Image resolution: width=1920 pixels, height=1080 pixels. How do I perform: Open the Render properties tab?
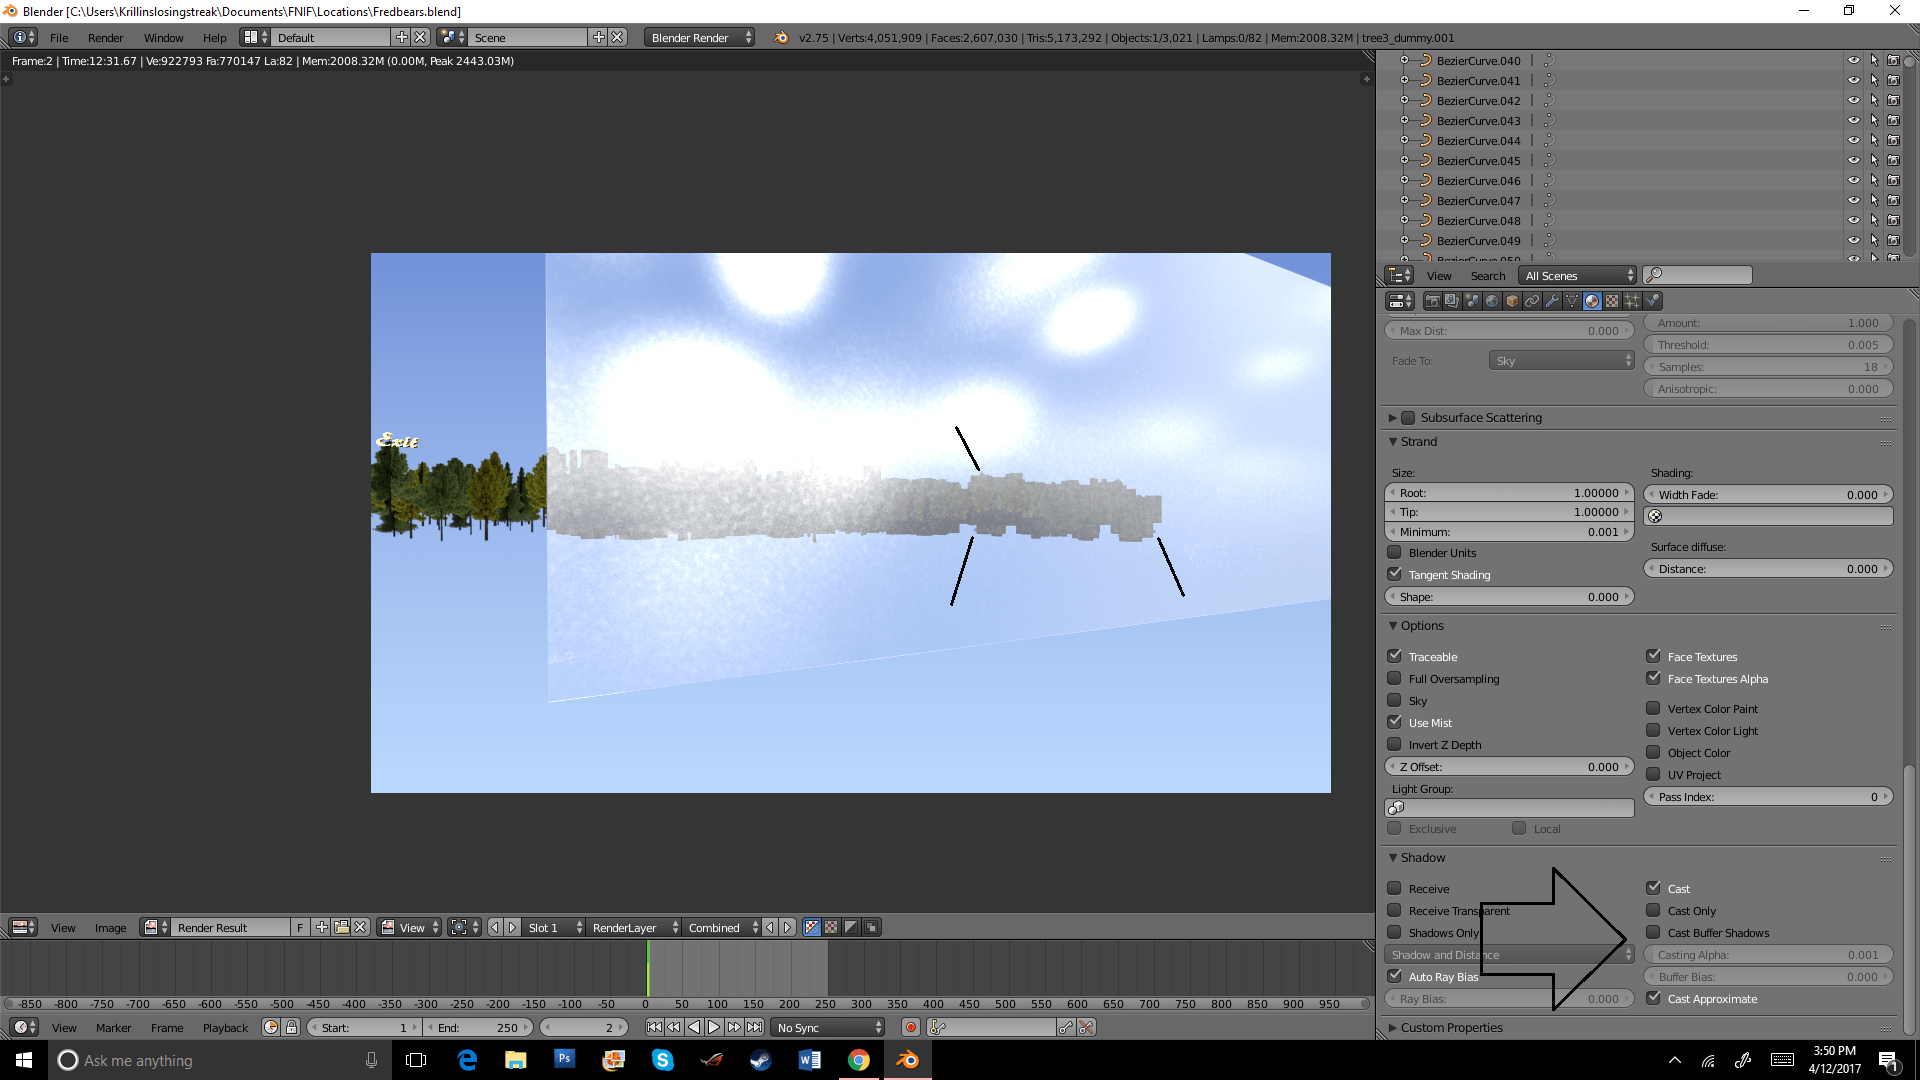(x=1433, y=301)
